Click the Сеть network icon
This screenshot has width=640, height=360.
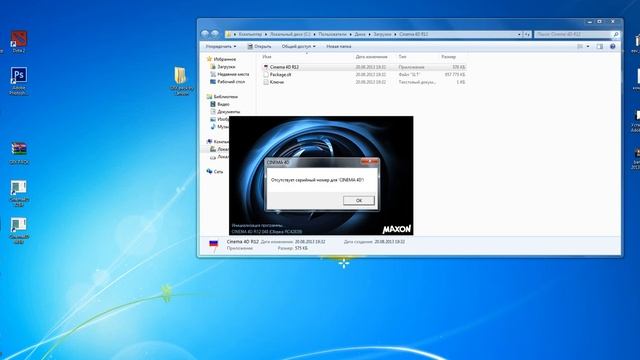point(209,171)
